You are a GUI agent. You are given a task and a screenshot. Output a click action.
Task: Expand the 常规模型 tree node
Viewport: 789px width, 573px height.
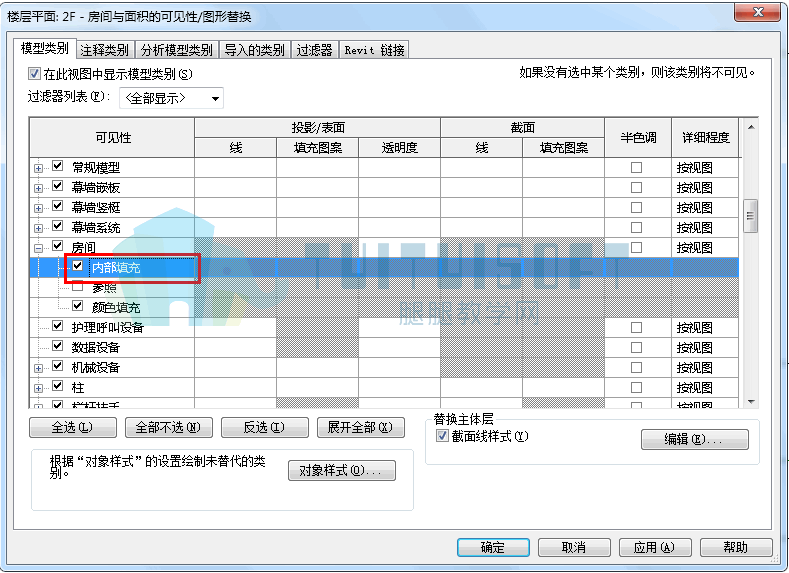click(x=38, y=168)
